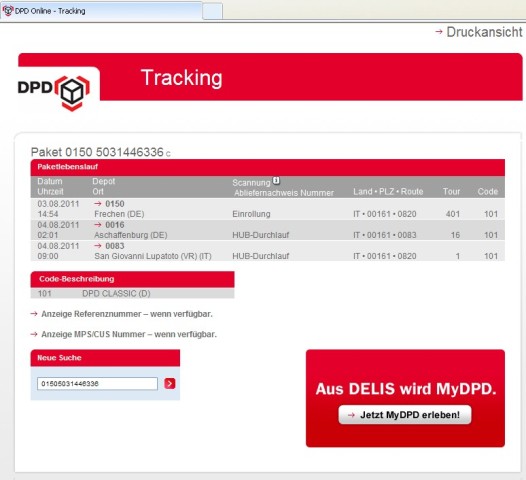Screen dimensions: 526x480
Task: Click the Code column header
Action: (488, 192)
